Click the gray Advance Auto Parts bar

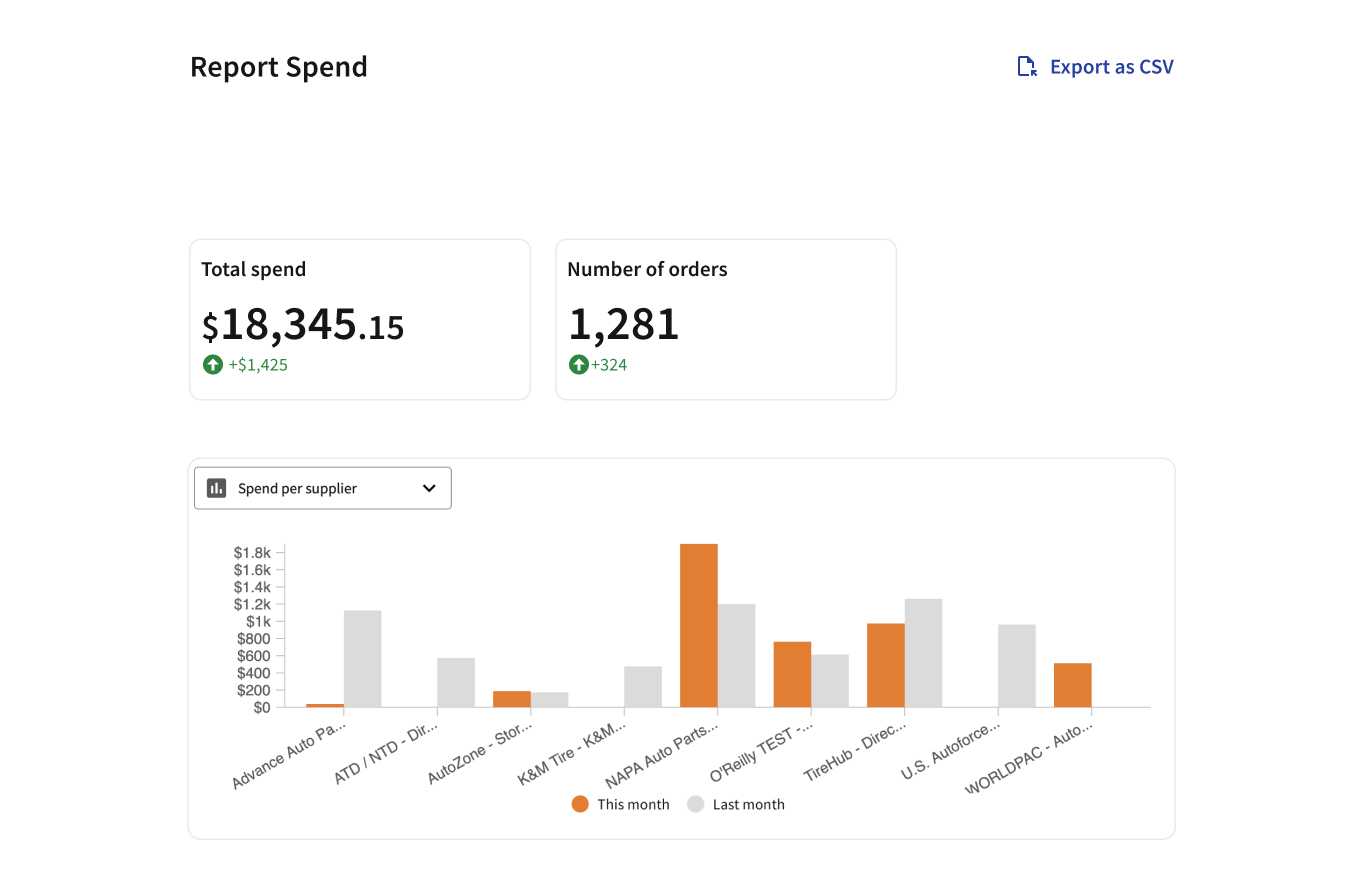point(363,659)
